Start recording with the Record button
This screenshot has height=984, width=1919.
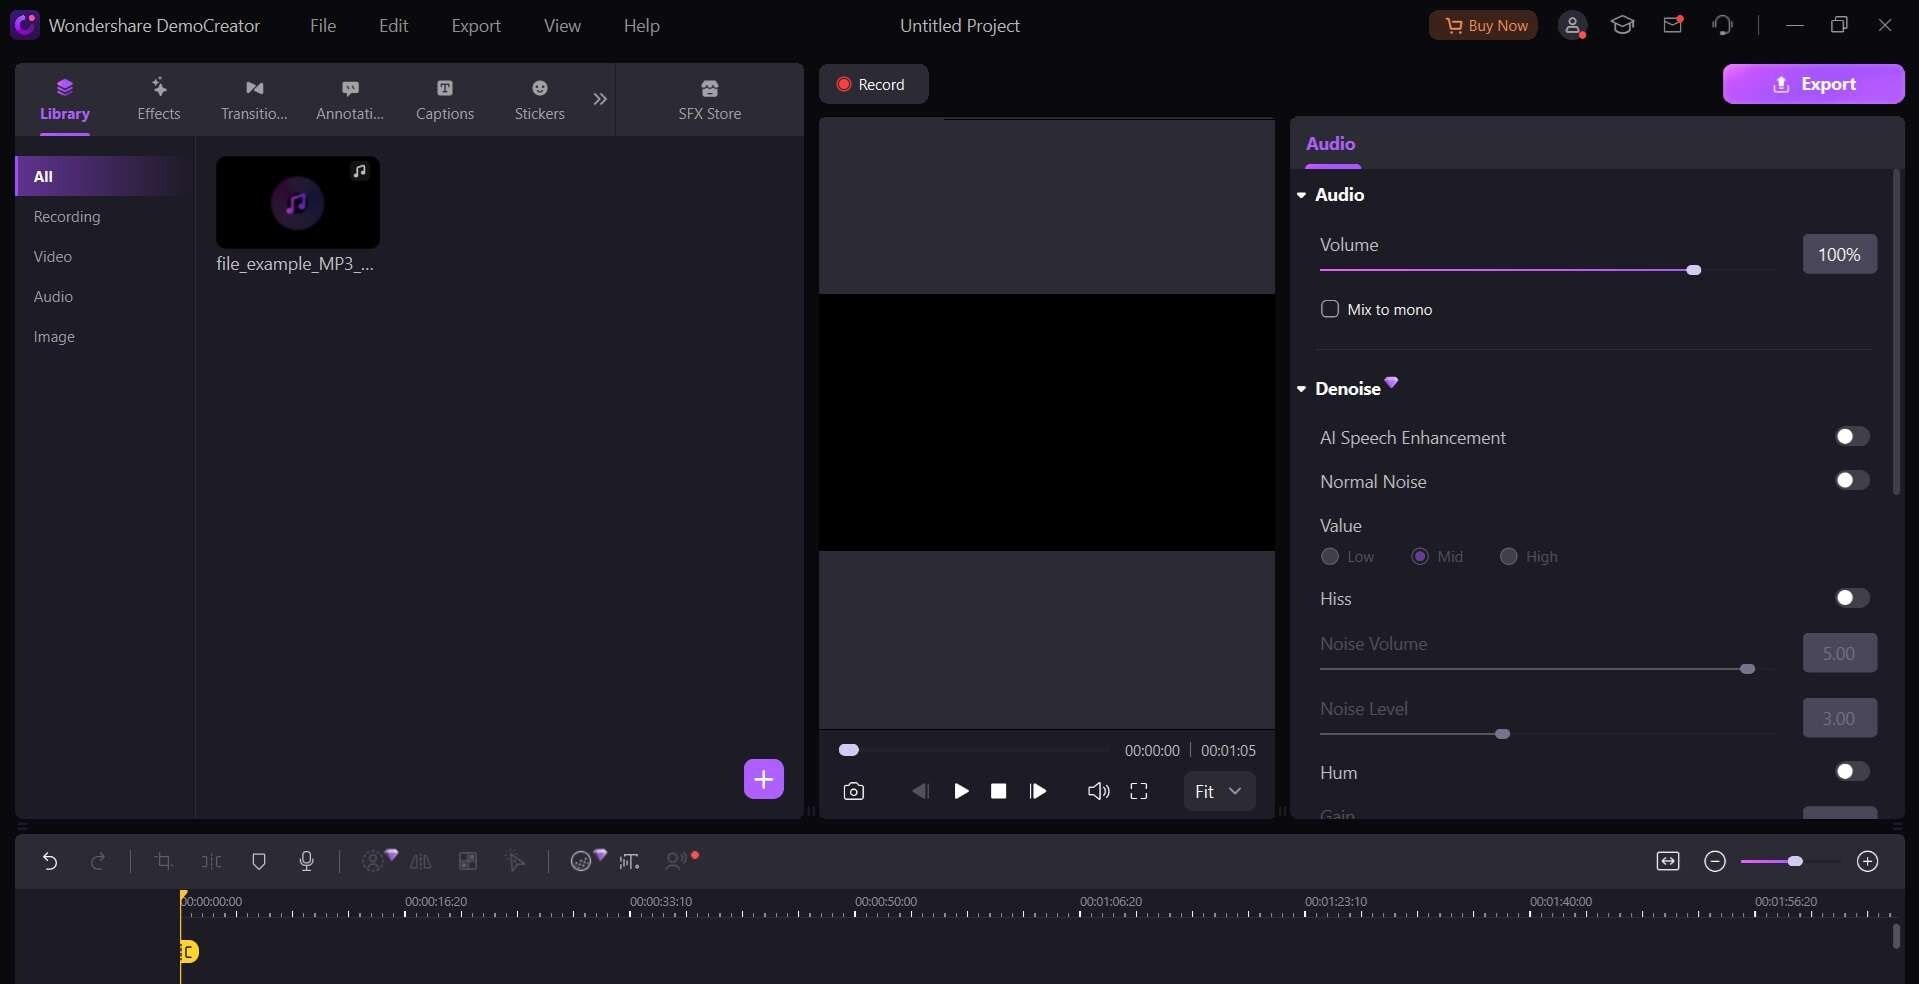874,84
